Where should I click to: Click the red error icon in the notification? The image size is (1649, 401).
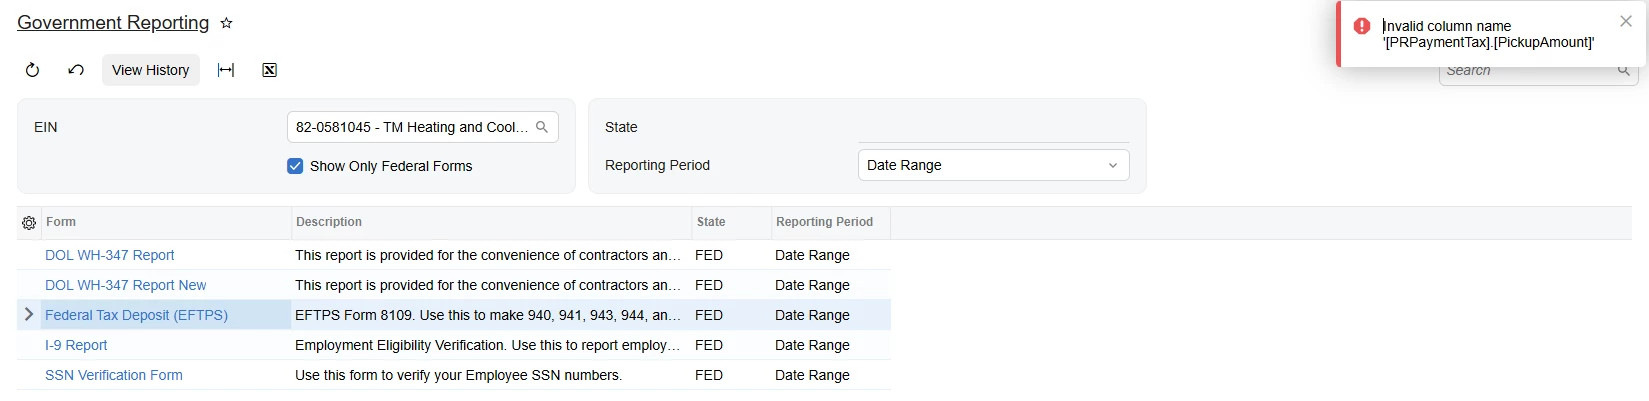1362,26
